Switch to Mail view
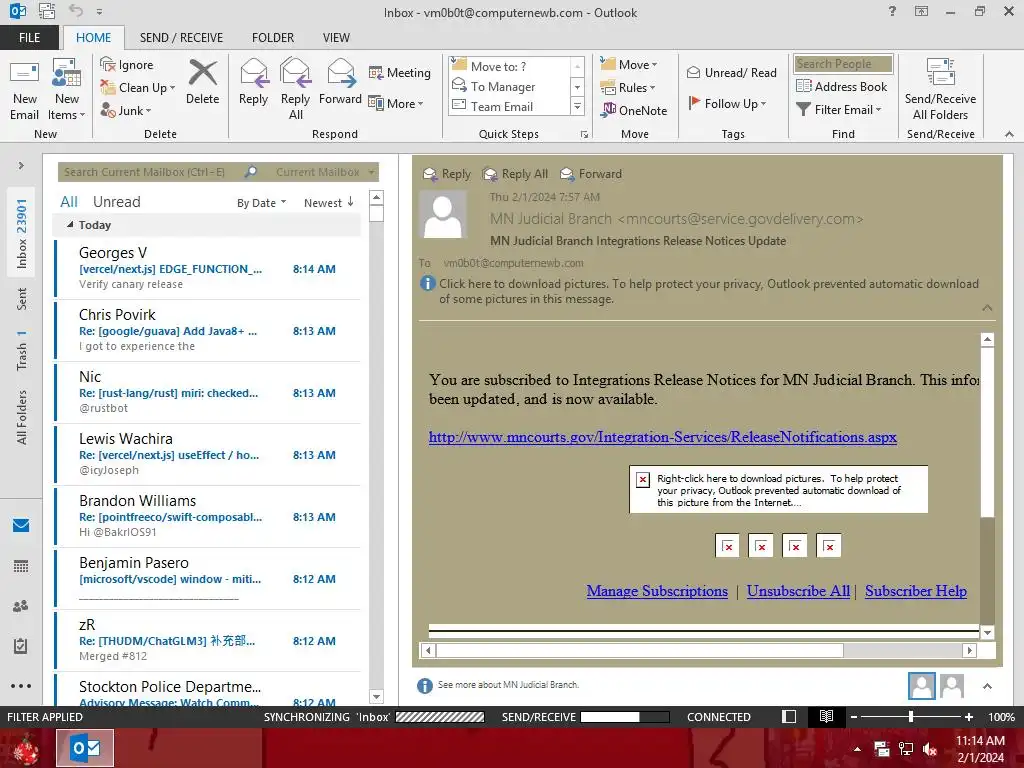 pyautogui.click(x=21, y=526)
